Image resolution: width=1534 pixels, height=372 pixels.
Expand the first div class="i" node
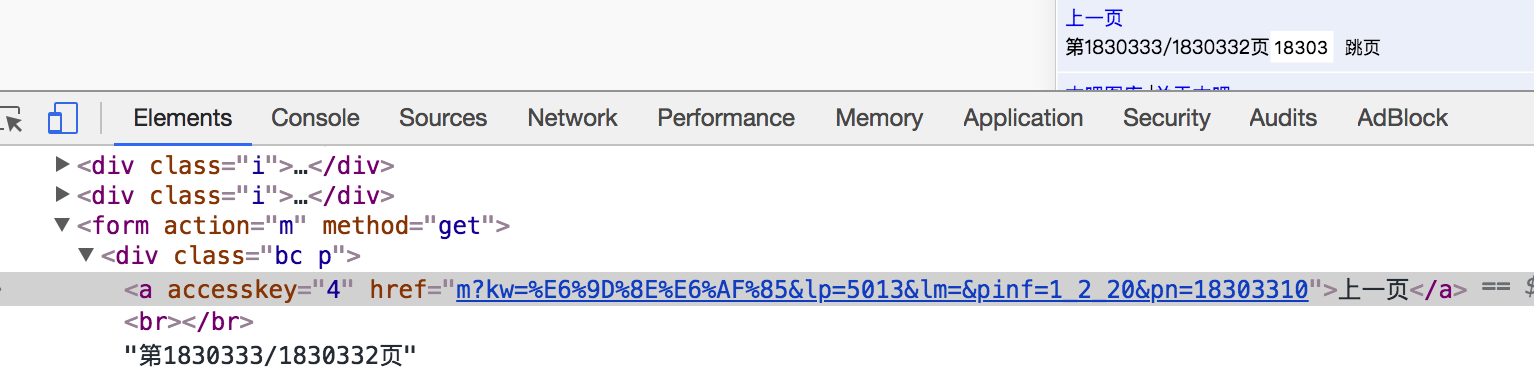63,165
